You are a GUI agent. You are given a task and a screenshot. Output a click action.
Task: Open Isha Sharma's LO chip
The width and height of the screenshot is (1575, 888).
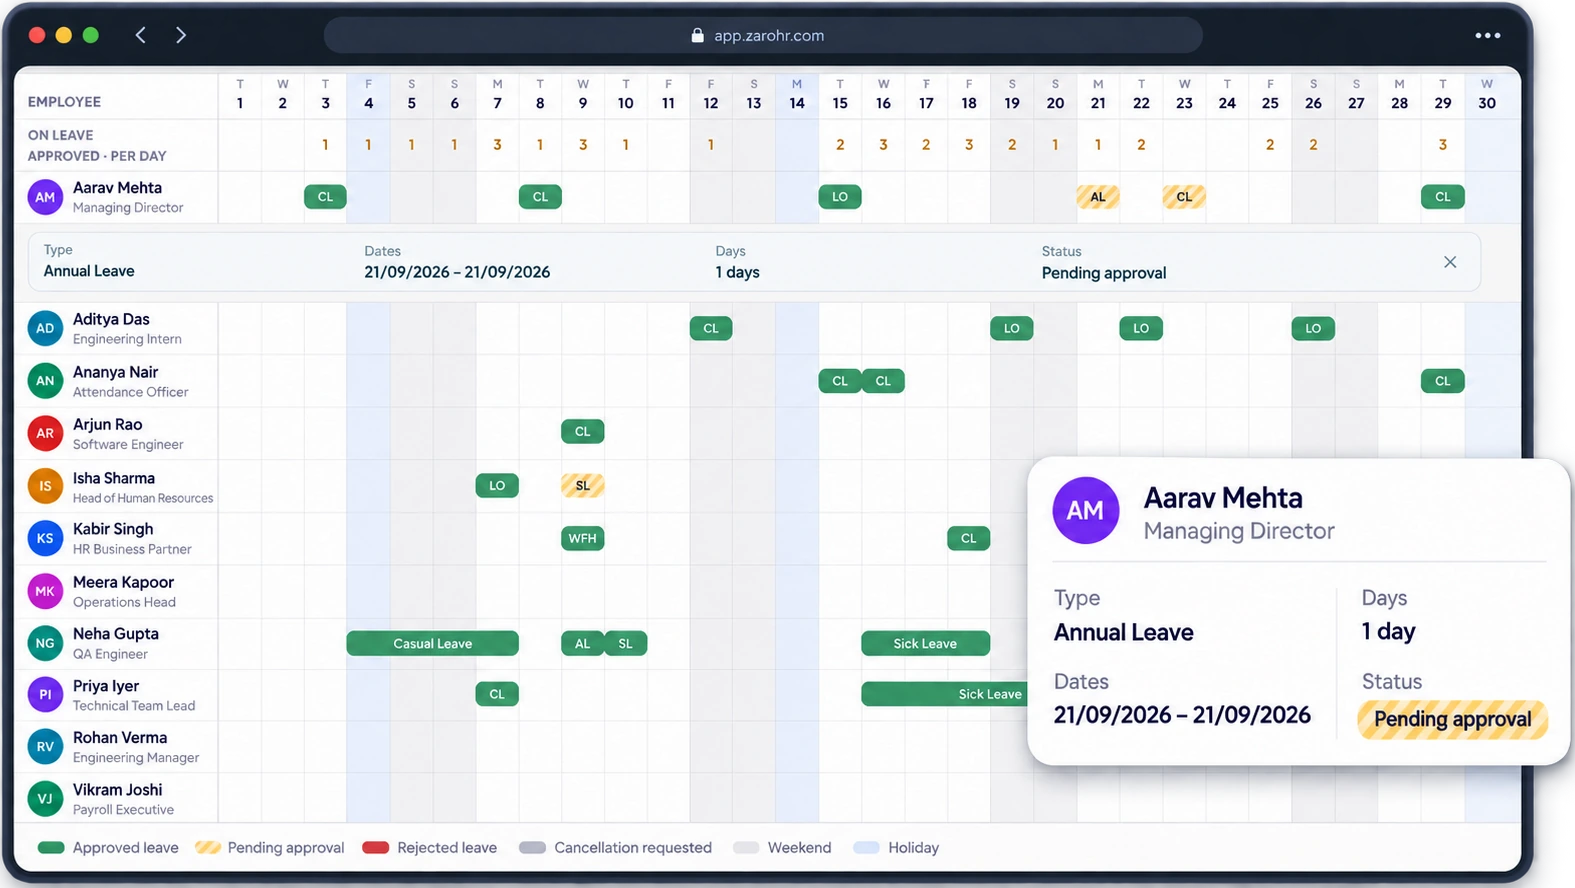[x=497, y=486]
